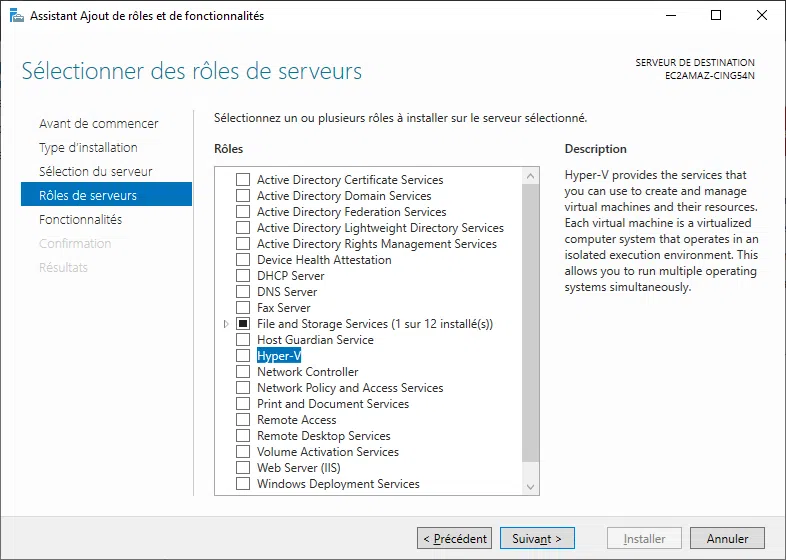This screenshot has width=786, height=560.
Task: Select the DHCP Server checkbox
Action: 243,276
